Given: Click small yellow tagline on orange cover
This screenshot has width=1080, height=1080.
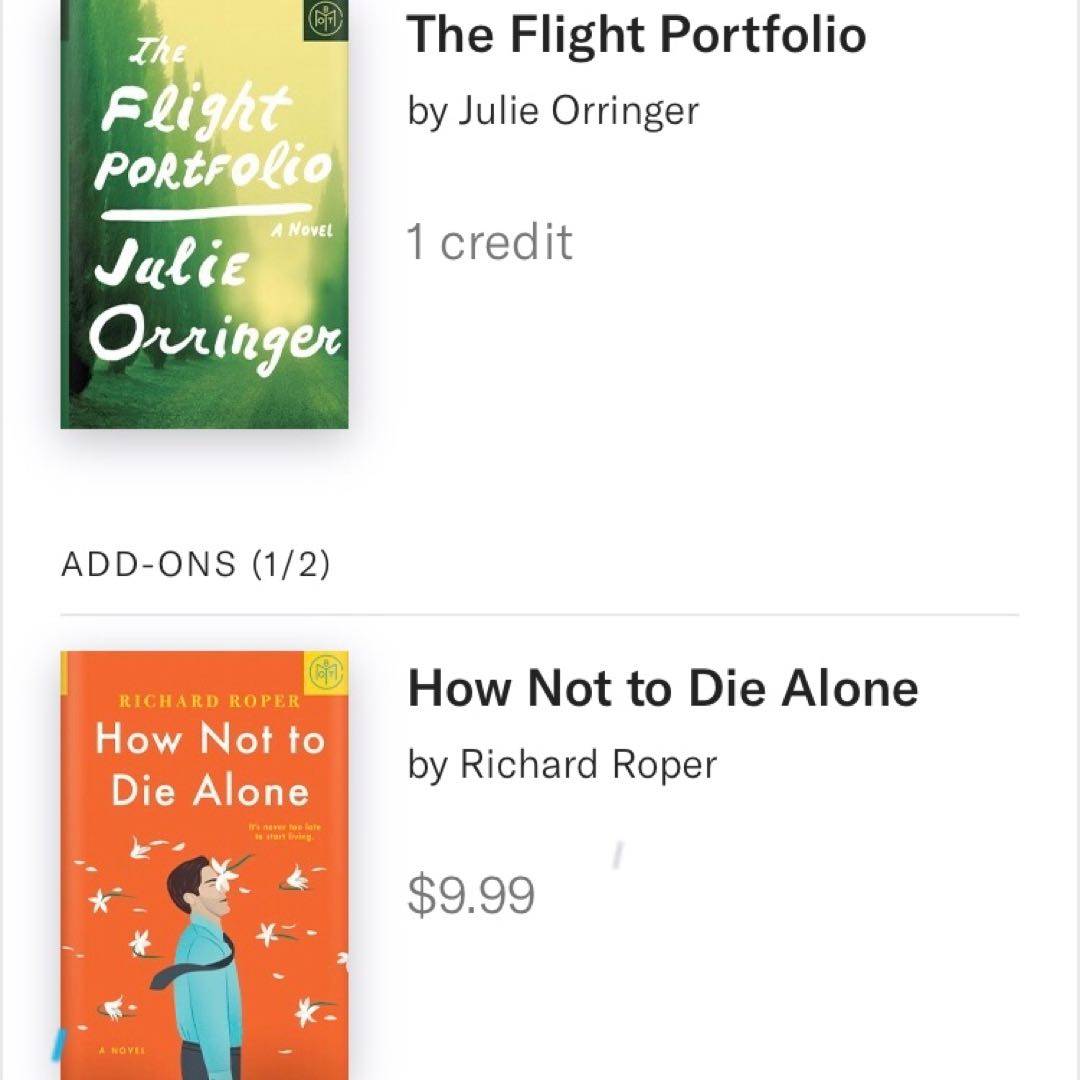Looking at the screenshot, I should point(281,832).
